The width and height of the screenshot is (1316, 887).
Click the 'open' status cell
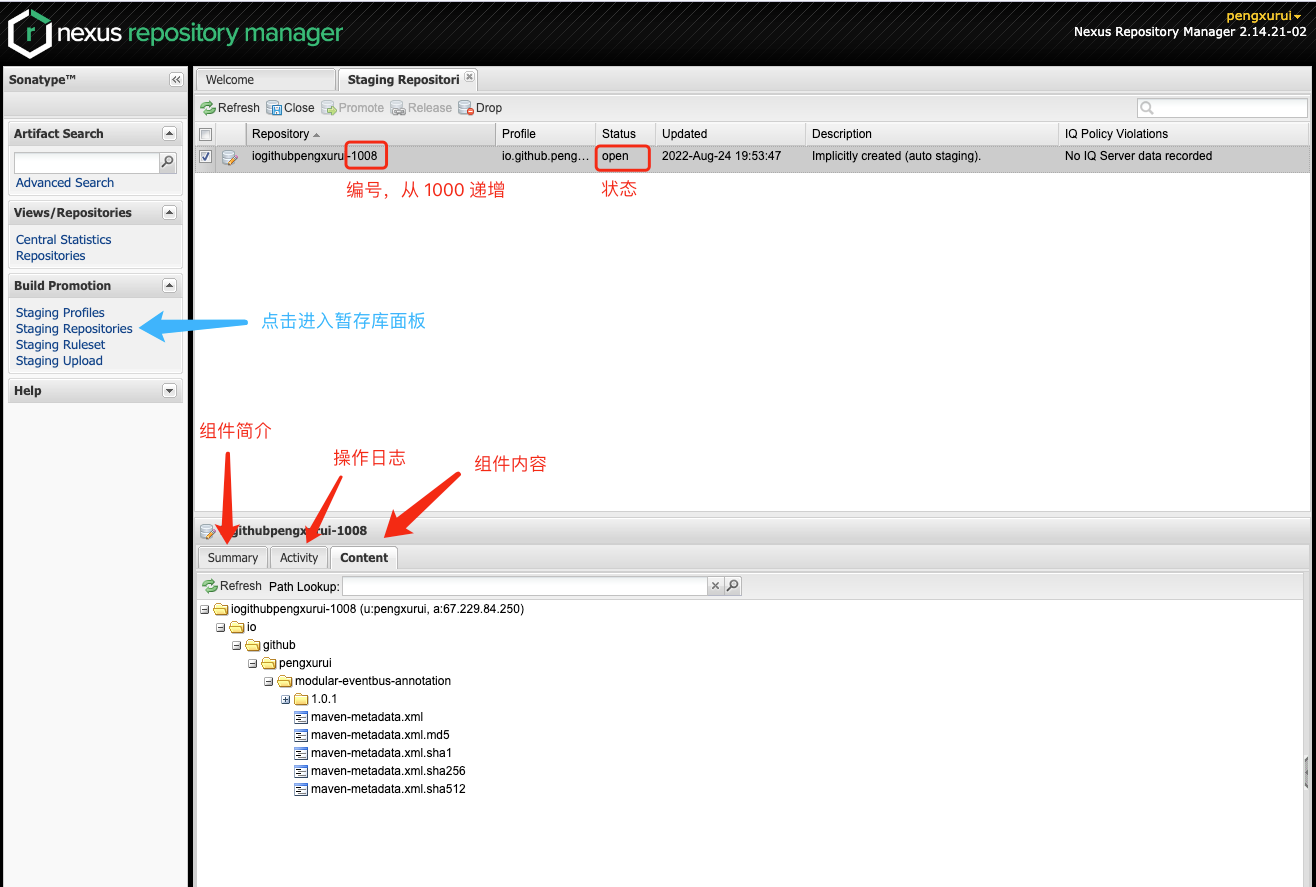coord(625,157)
